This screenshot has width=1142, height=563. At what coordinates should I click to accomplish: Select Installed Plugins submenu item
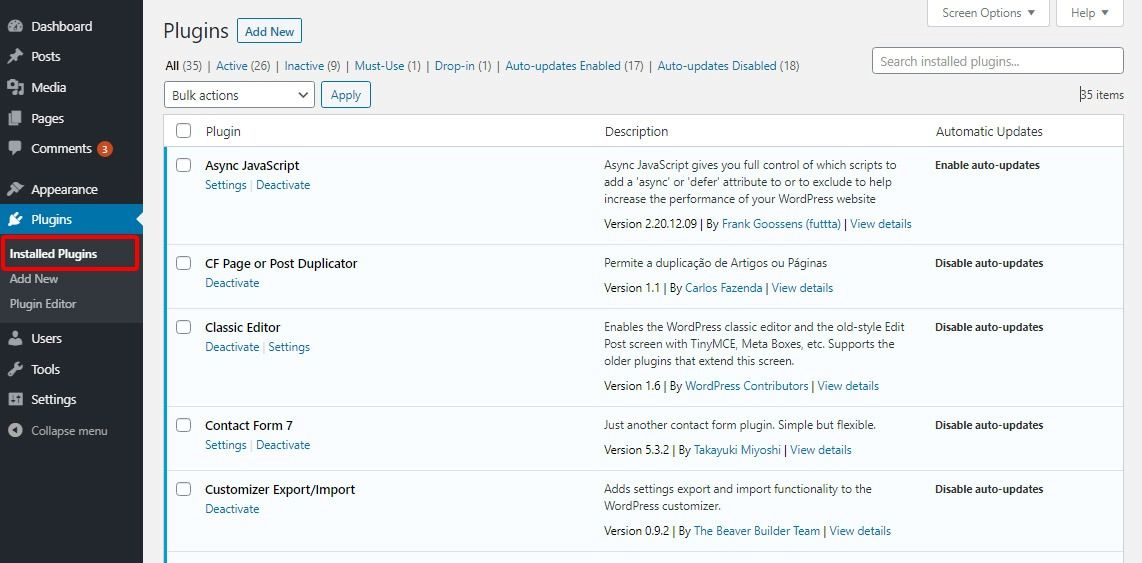pos(53,254)
